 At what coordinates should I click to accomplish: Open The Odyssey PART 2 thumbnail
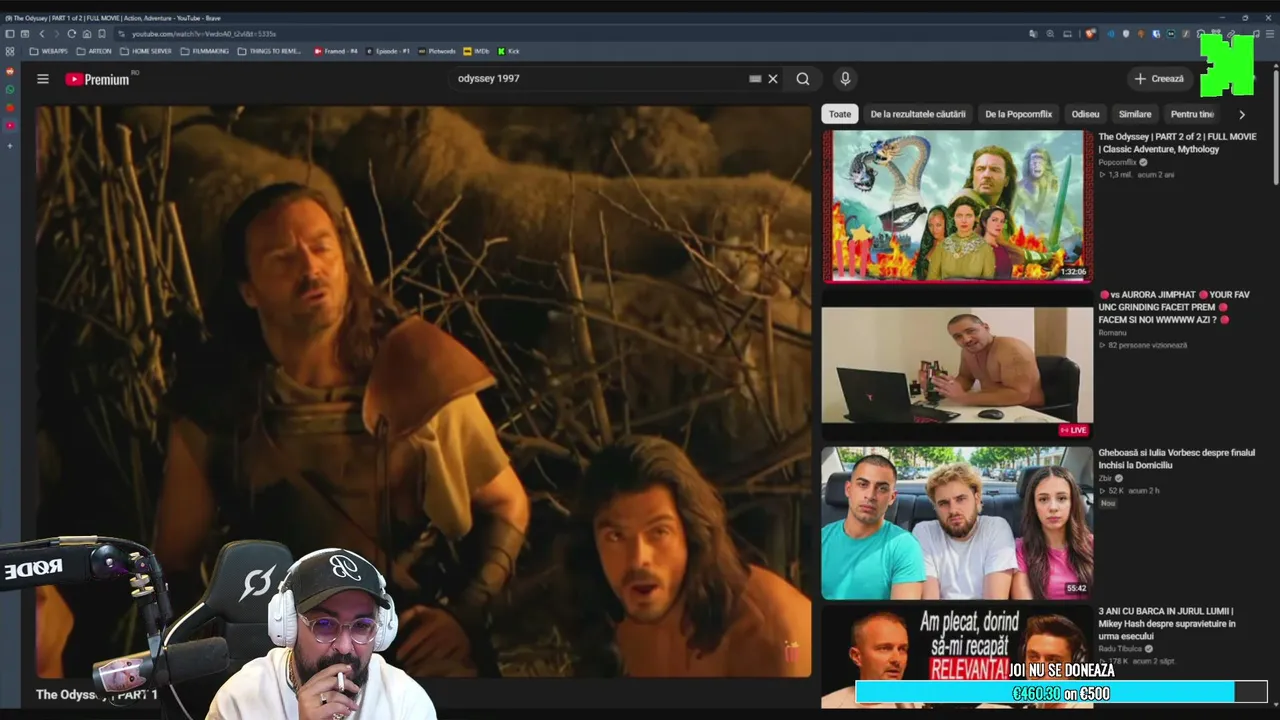pyautogui.click(x=957, y=206)
